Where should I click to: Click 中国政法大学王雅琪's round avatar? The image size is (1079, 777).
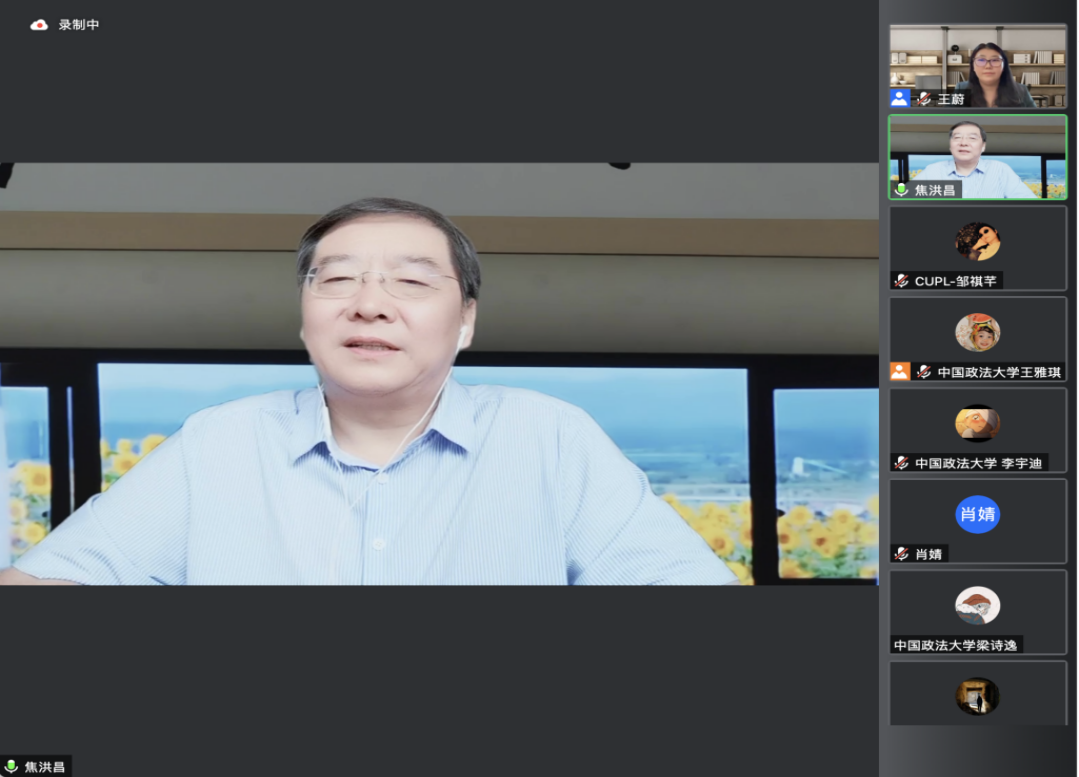pos(977,332)
